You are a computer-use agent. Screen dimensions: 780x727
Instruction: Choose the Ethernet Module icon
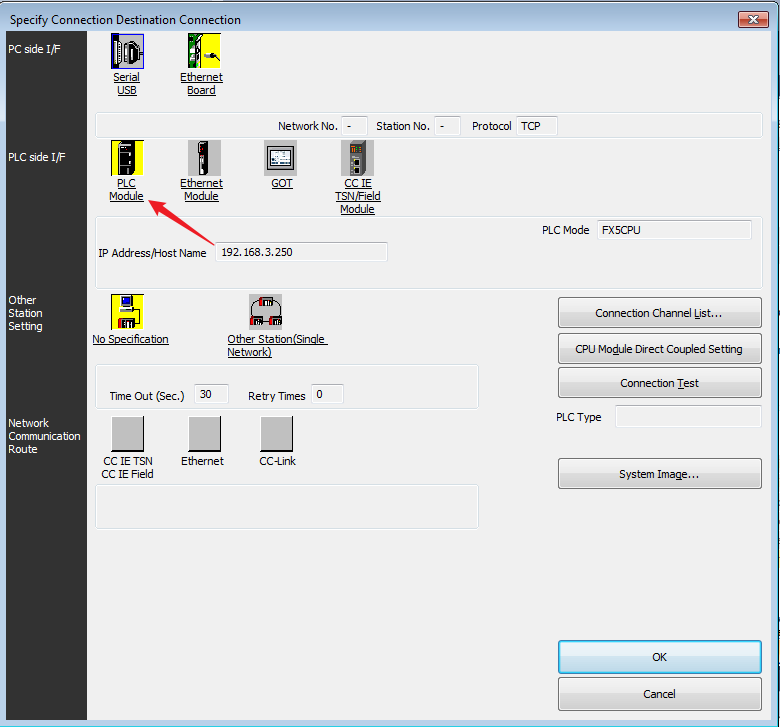pos(203,157)
